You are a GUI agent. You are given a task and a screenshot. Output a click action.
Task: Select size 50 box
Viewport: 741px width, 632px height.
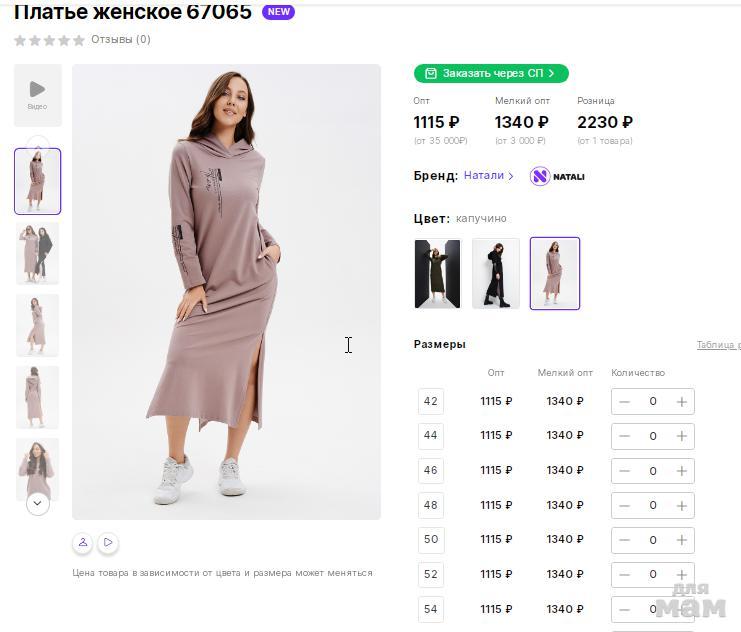(431, 539)
